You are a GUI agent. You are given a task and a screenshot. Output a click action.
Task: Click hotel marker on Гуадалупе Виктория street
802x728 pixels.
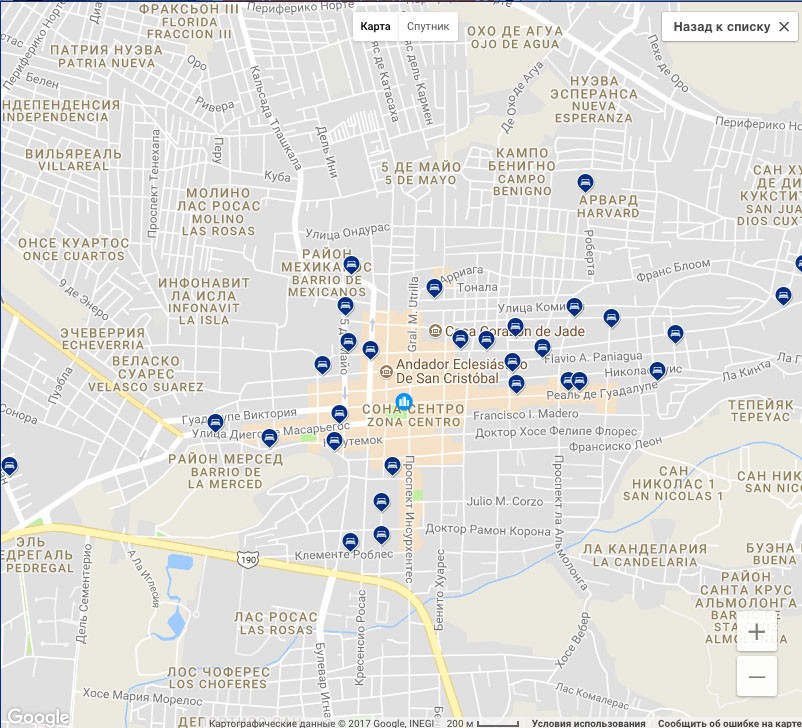(215, 422)
